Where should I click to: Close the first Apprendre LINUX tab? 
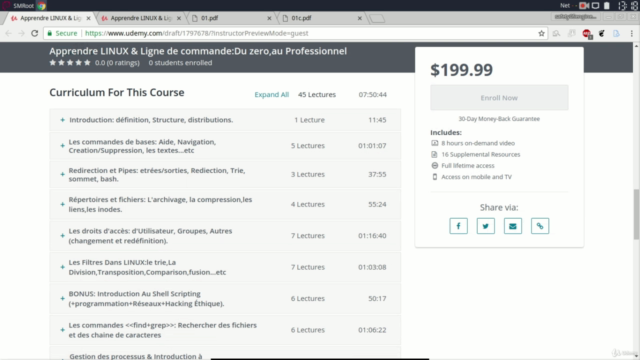point(88,18)
